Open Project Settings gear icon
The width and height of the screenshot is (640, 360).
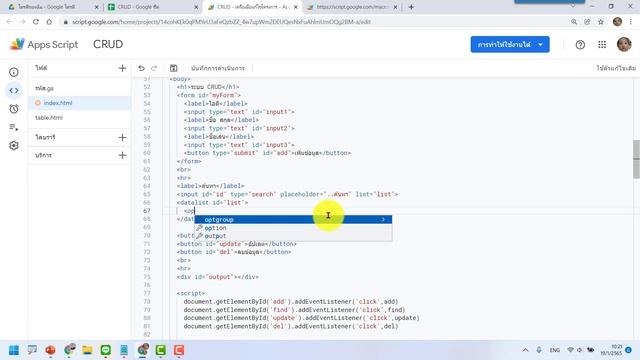pos(14,146)
